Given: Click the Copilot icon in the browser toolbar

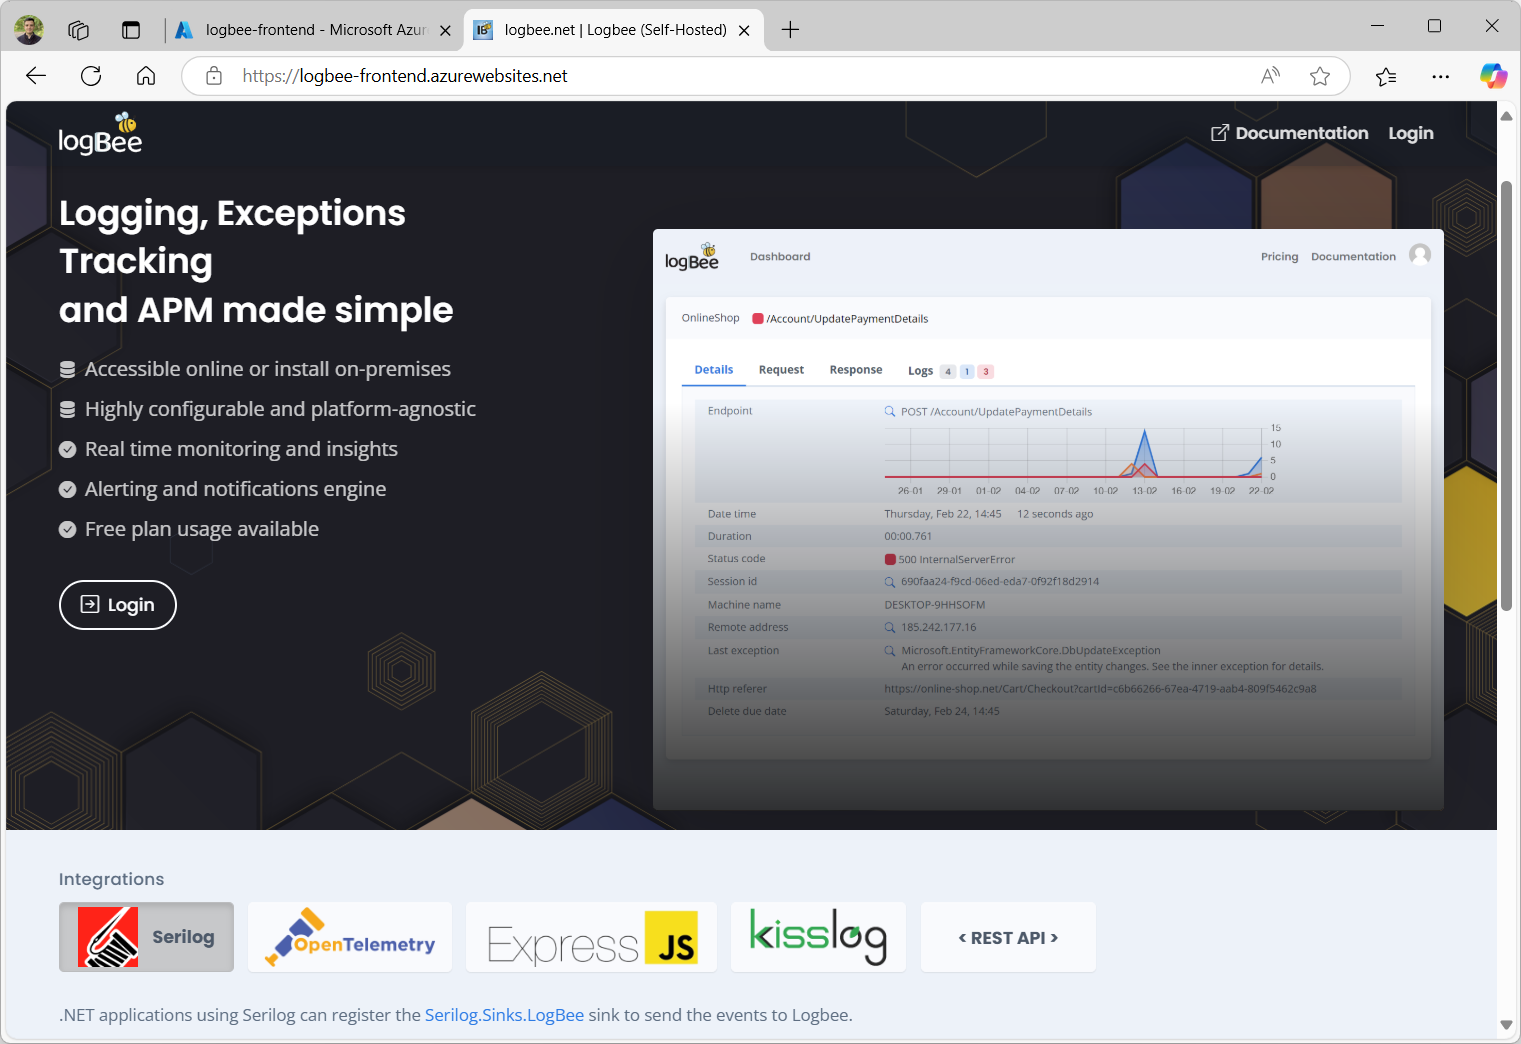Looking at the screenshot, I should coord(1494,75).
